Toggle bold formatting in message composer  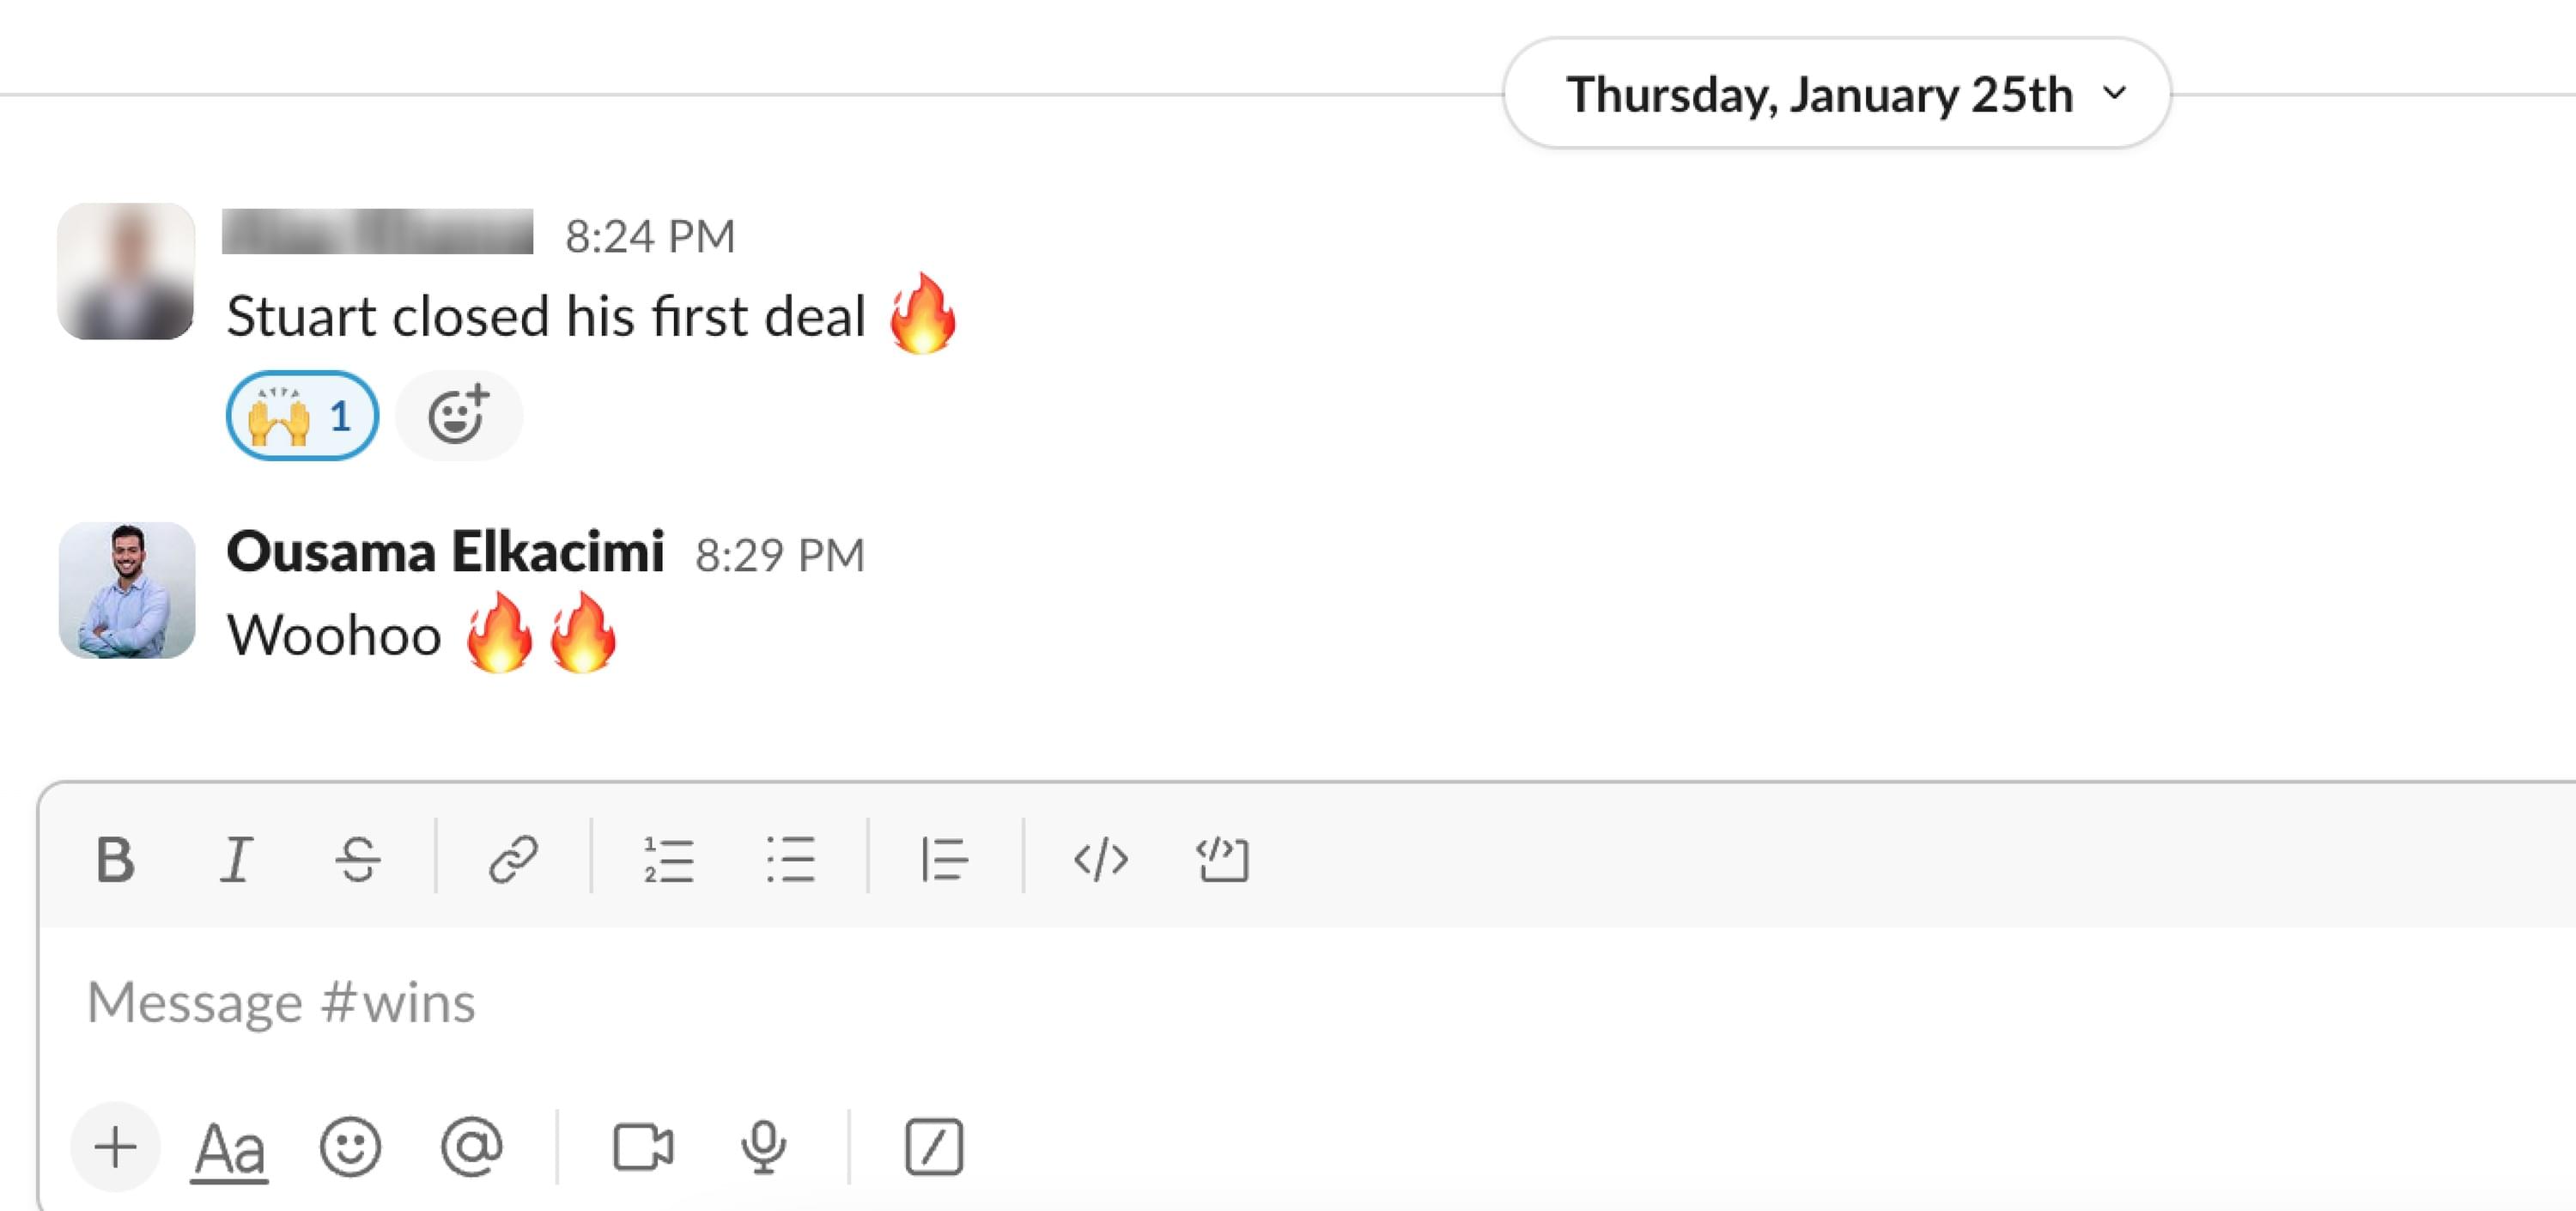tap(115, 859)
